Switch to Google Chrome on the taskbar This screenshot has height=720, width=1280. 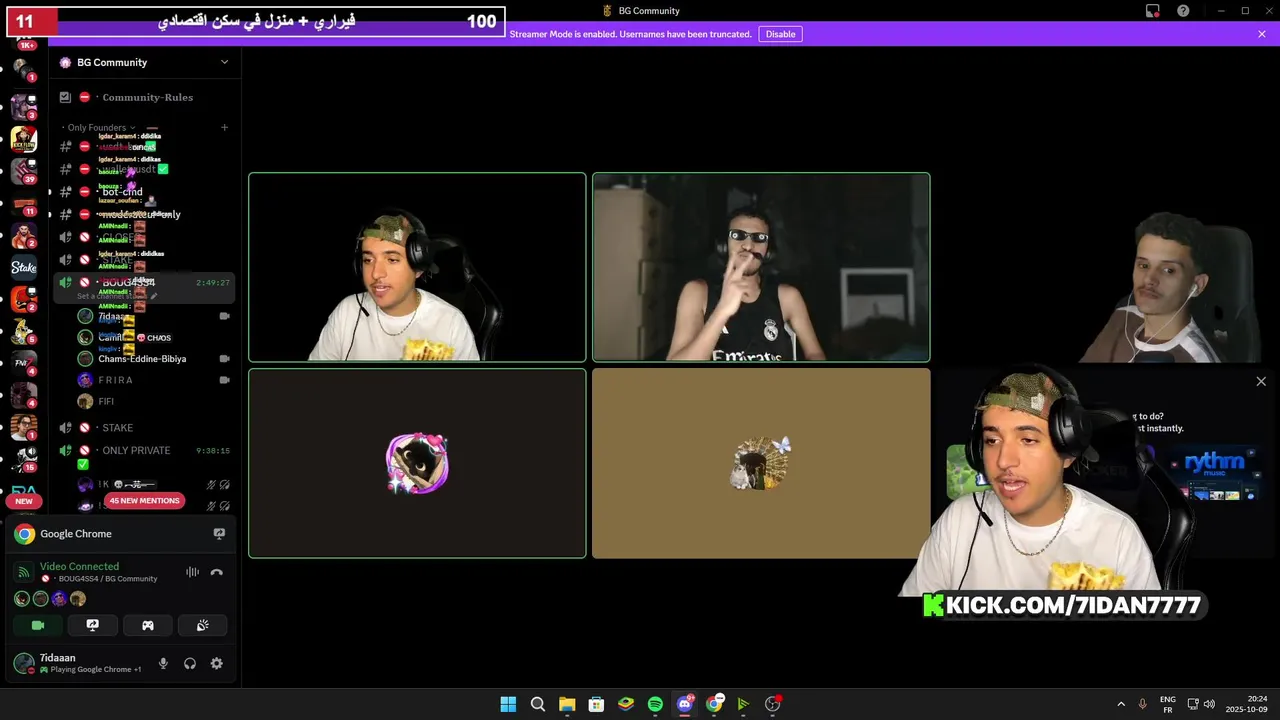[714, 704]
